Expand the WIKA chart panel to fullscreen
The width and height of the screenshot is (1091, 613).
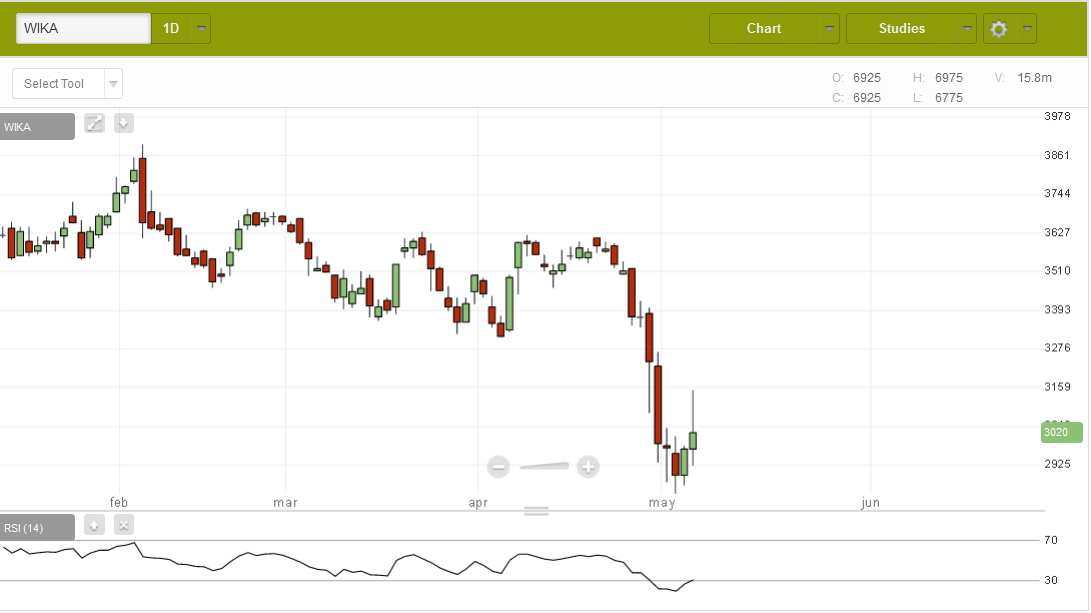click(x=94, y=123)
